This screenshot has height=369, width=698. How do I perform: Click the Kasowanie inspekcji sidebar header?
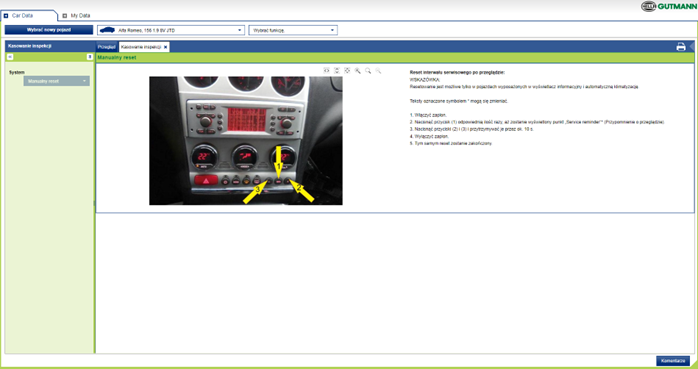pyautogui.click(x=49, y=46)
